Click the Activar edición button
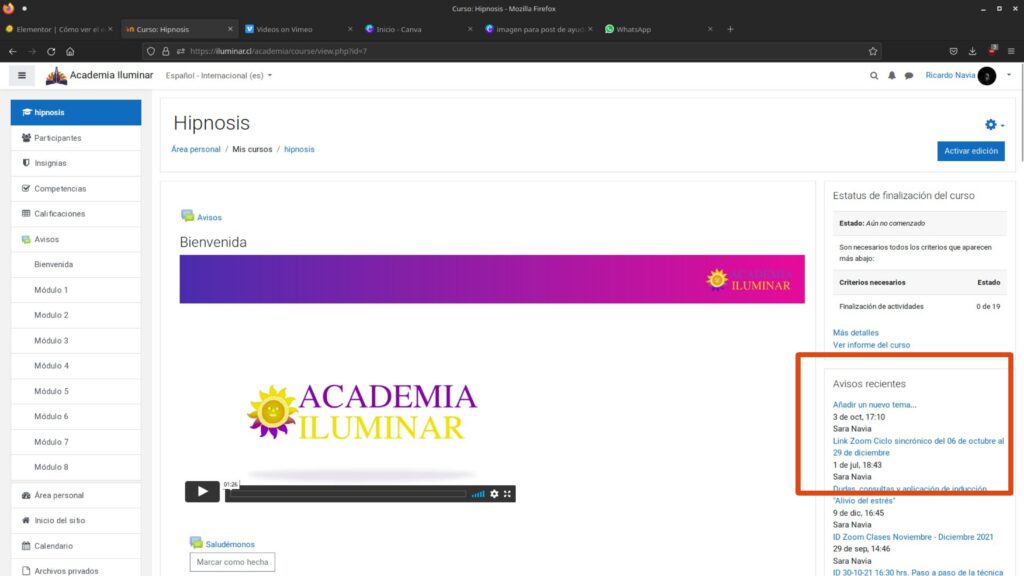Image resolution: width=1024 pixels, height=576 pixels. (x=970, y=151)
